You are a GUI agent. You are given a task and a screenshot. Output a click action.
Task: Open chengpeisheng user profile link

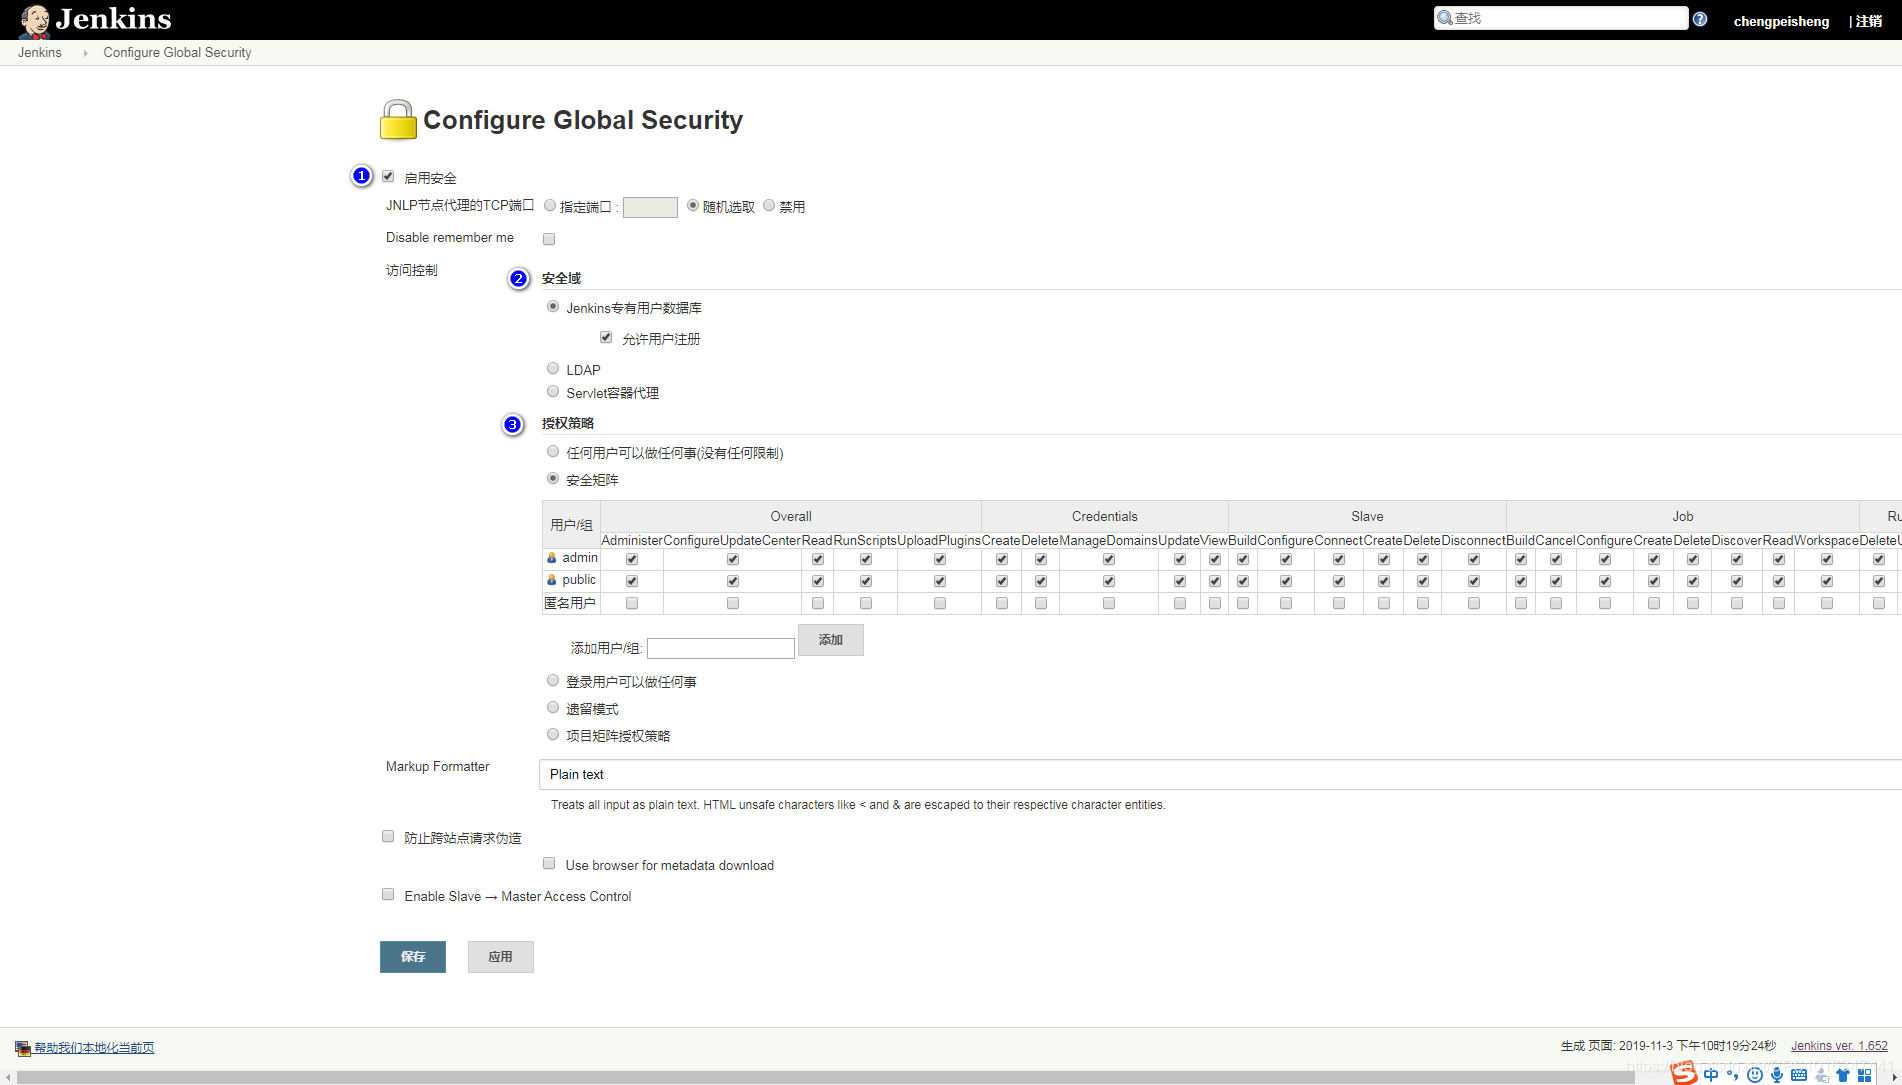(x=1781, y=21)
